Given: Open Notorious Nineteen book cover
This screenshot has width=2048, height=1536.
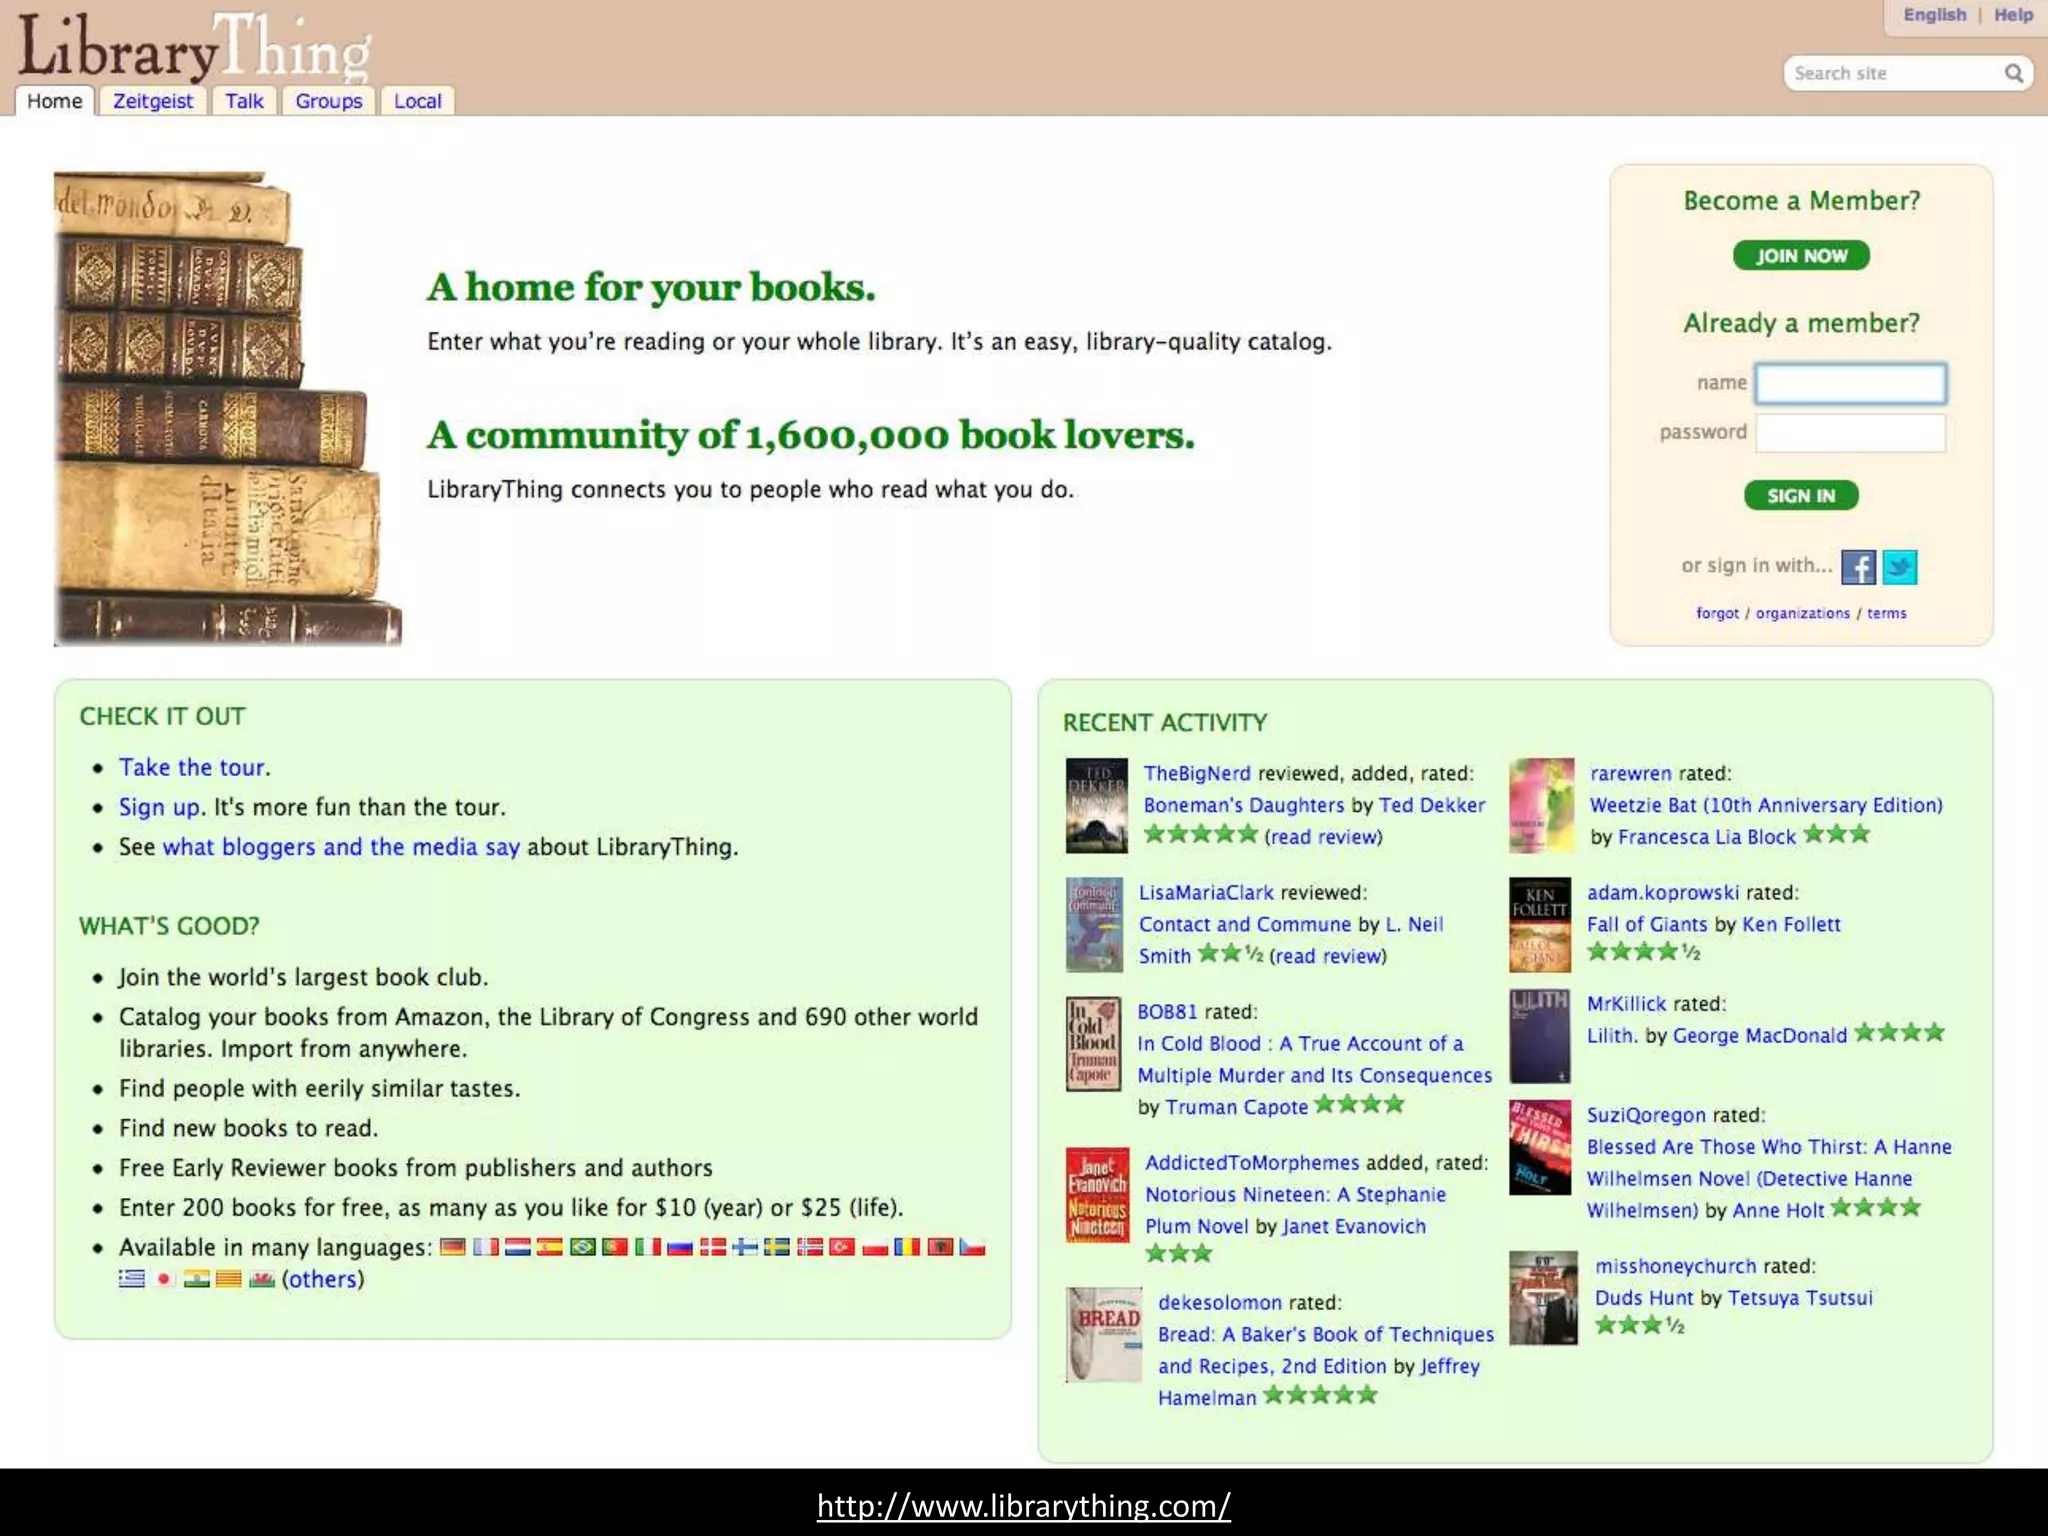Looking at the screenshot, I should coord(1097,1195).
